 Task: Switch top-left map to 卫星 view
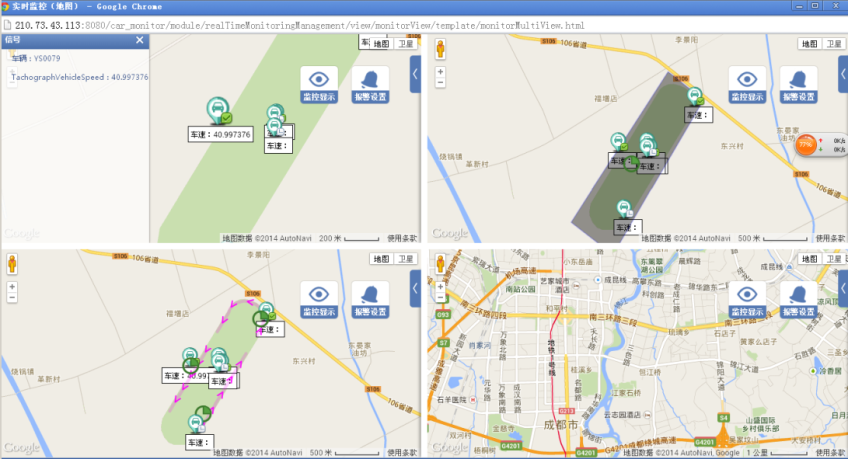(406, 44)
